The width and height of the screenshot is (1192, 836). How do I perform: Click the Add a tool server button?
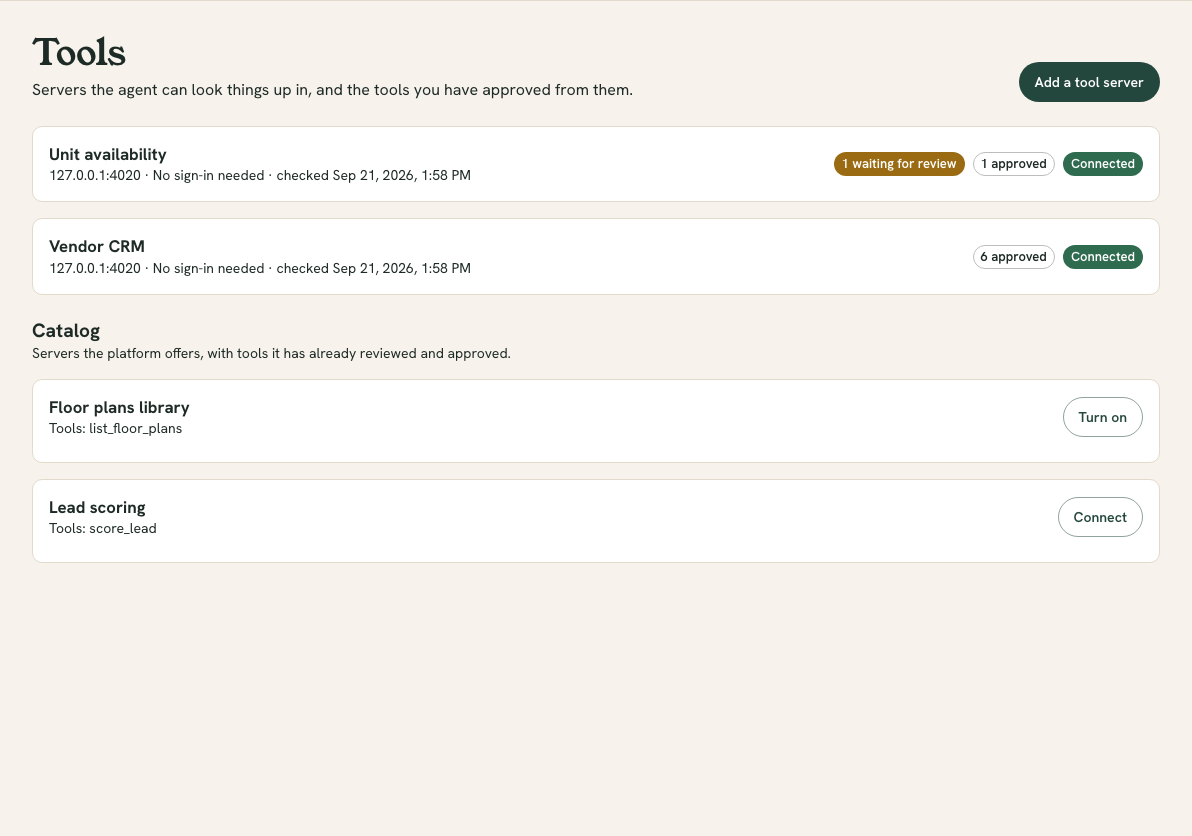(1089, 82)
